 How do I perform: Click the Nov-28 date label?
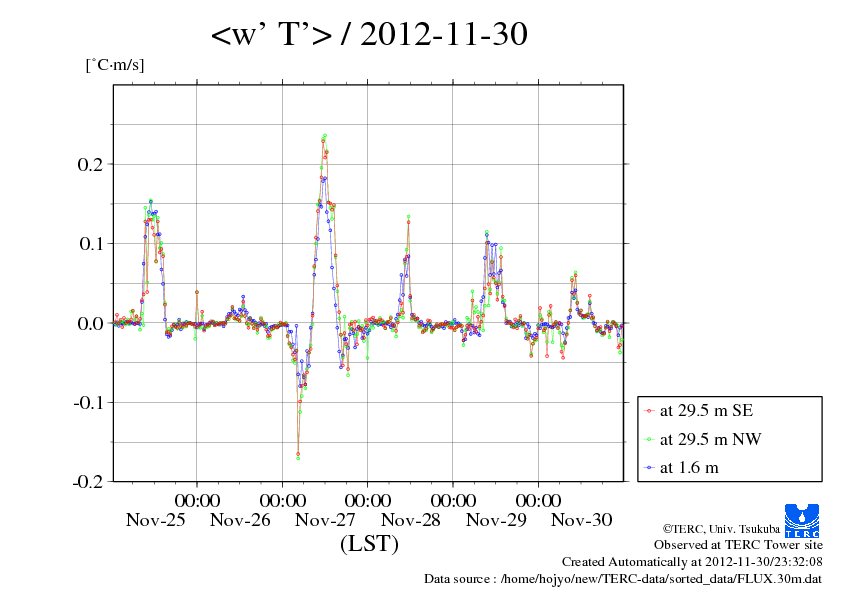410,520
